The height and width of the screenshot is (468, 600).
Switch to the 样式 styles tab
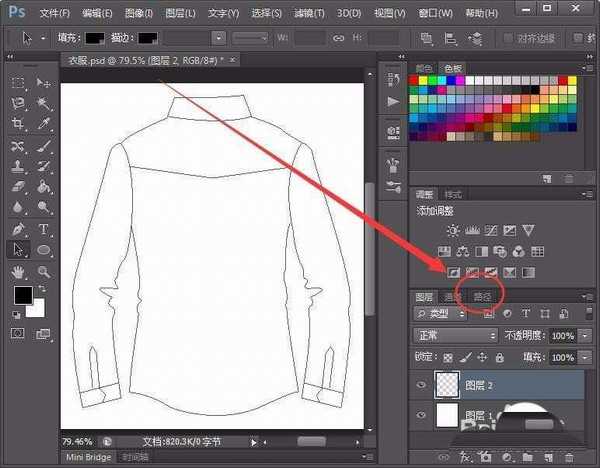(x=453, y=193)
